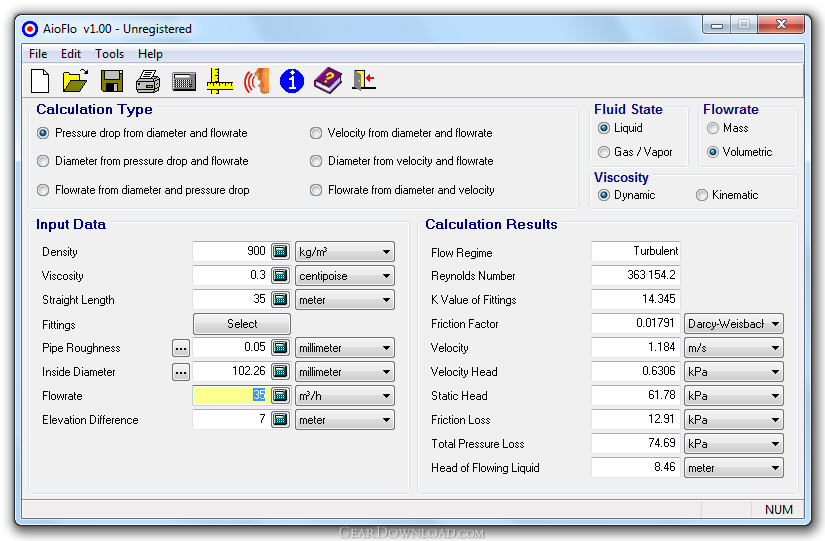Click the blue info icon
Image resolution: width=825 pixels, height=541 pixels.
[292, 81]
